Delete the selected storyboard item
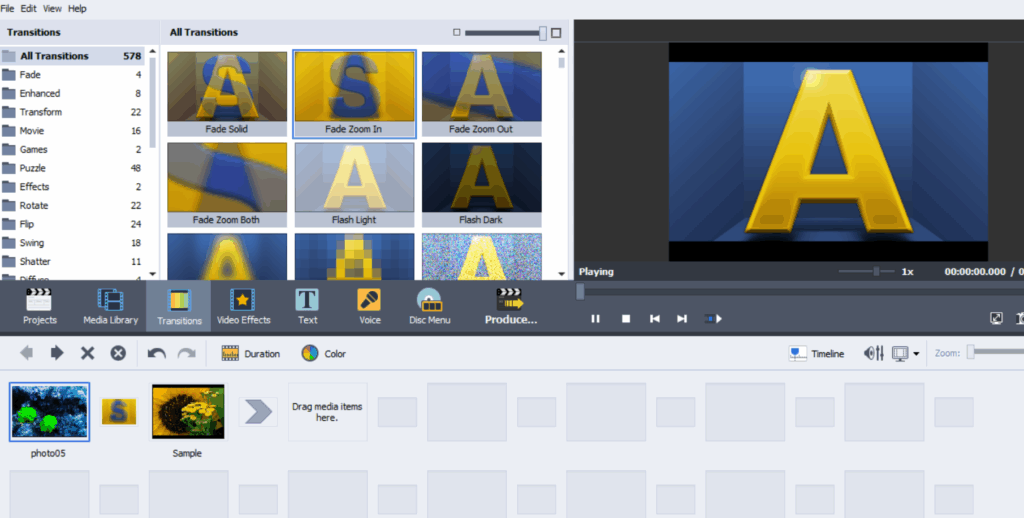The image size is (1024, 518). [87, 353]
